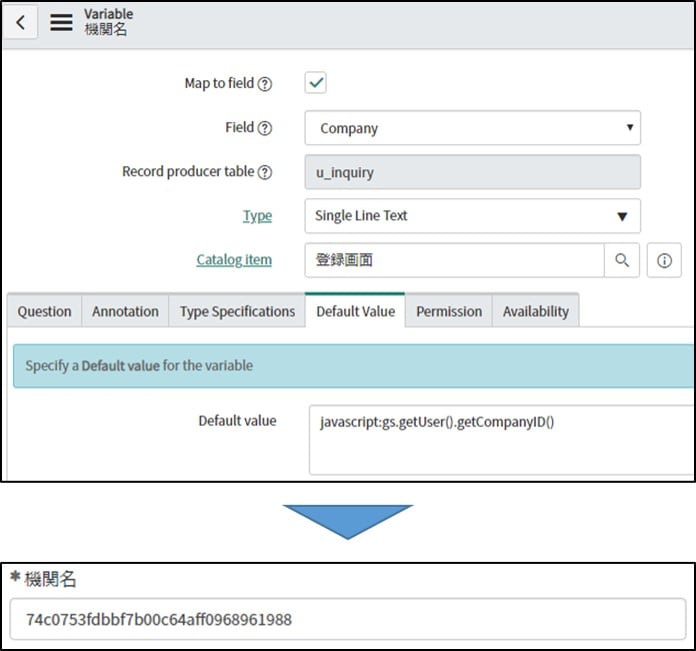Screen dimensions: 696x651
Task: Open the Availability tab
Action: [536, 312]
